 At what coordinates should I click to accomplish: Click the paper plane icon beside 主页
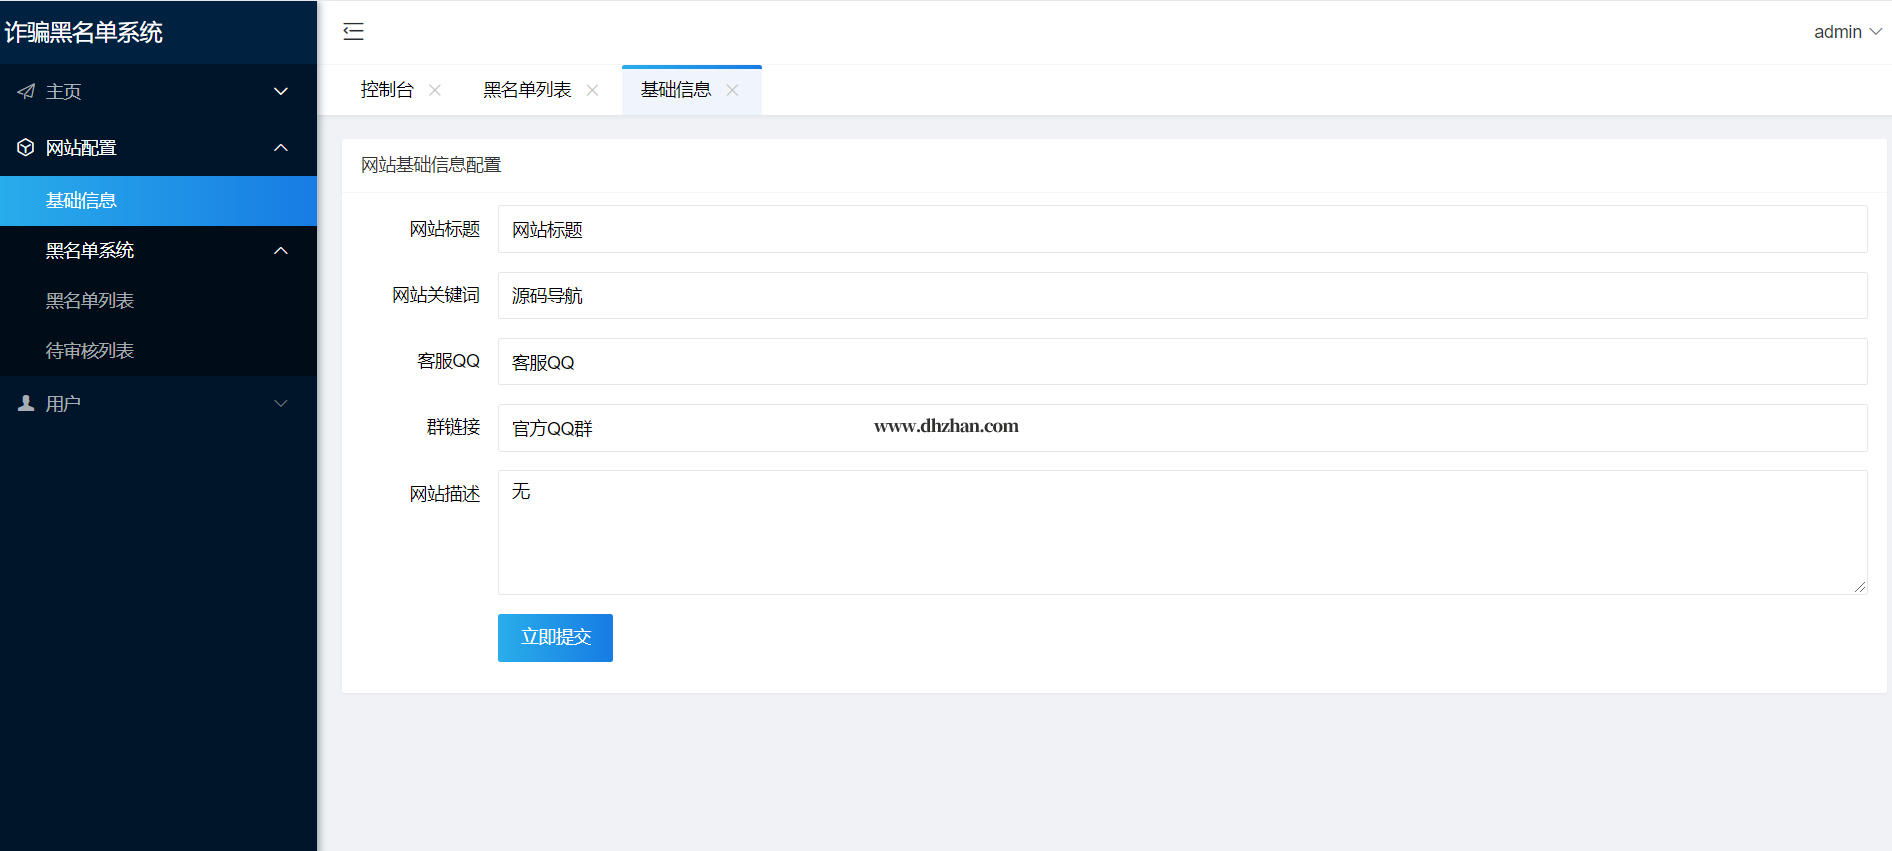26,92
